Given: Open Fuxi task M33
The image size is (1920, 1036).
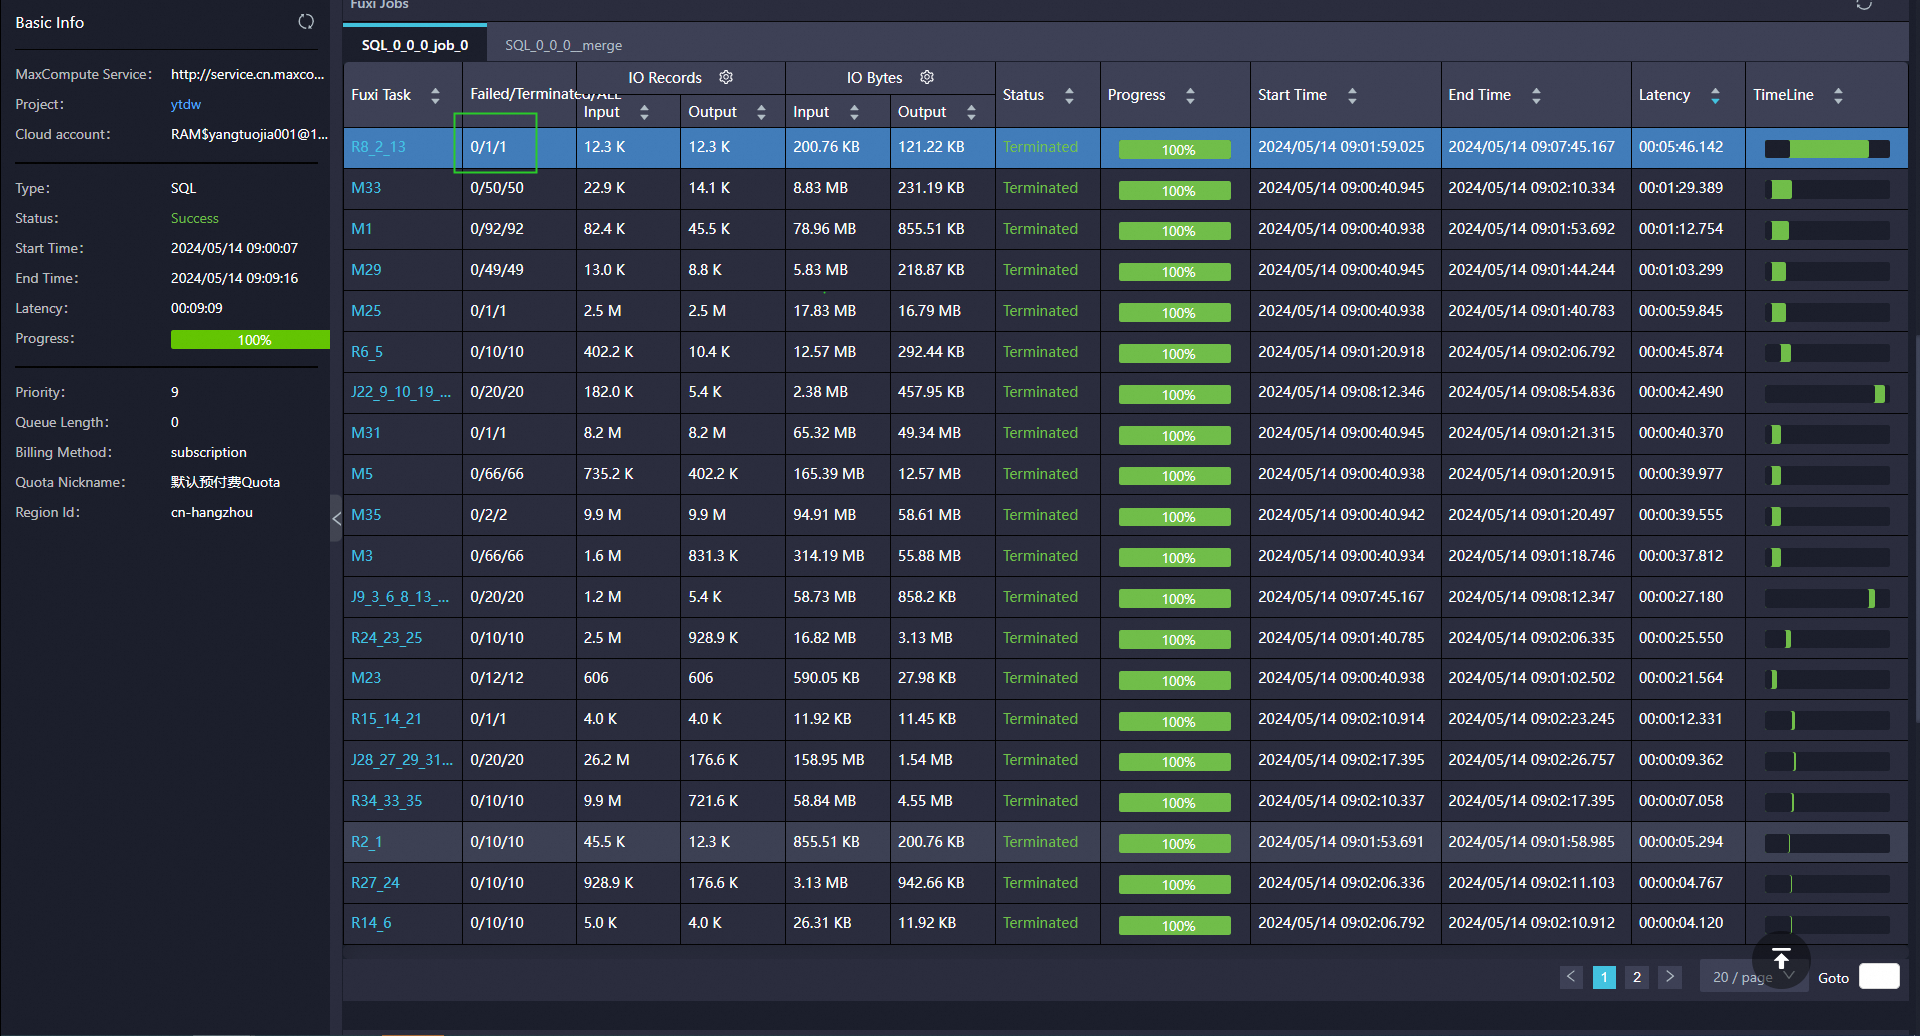Looking at the screenshot, I should tap(366, 188).
